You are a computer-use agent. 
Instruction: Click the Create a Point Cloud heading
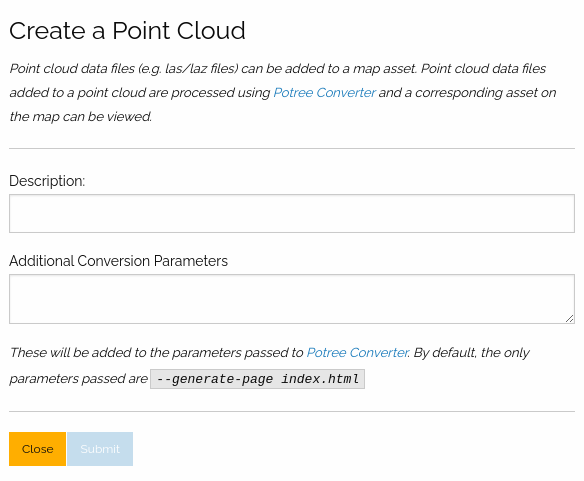(127, 30)
